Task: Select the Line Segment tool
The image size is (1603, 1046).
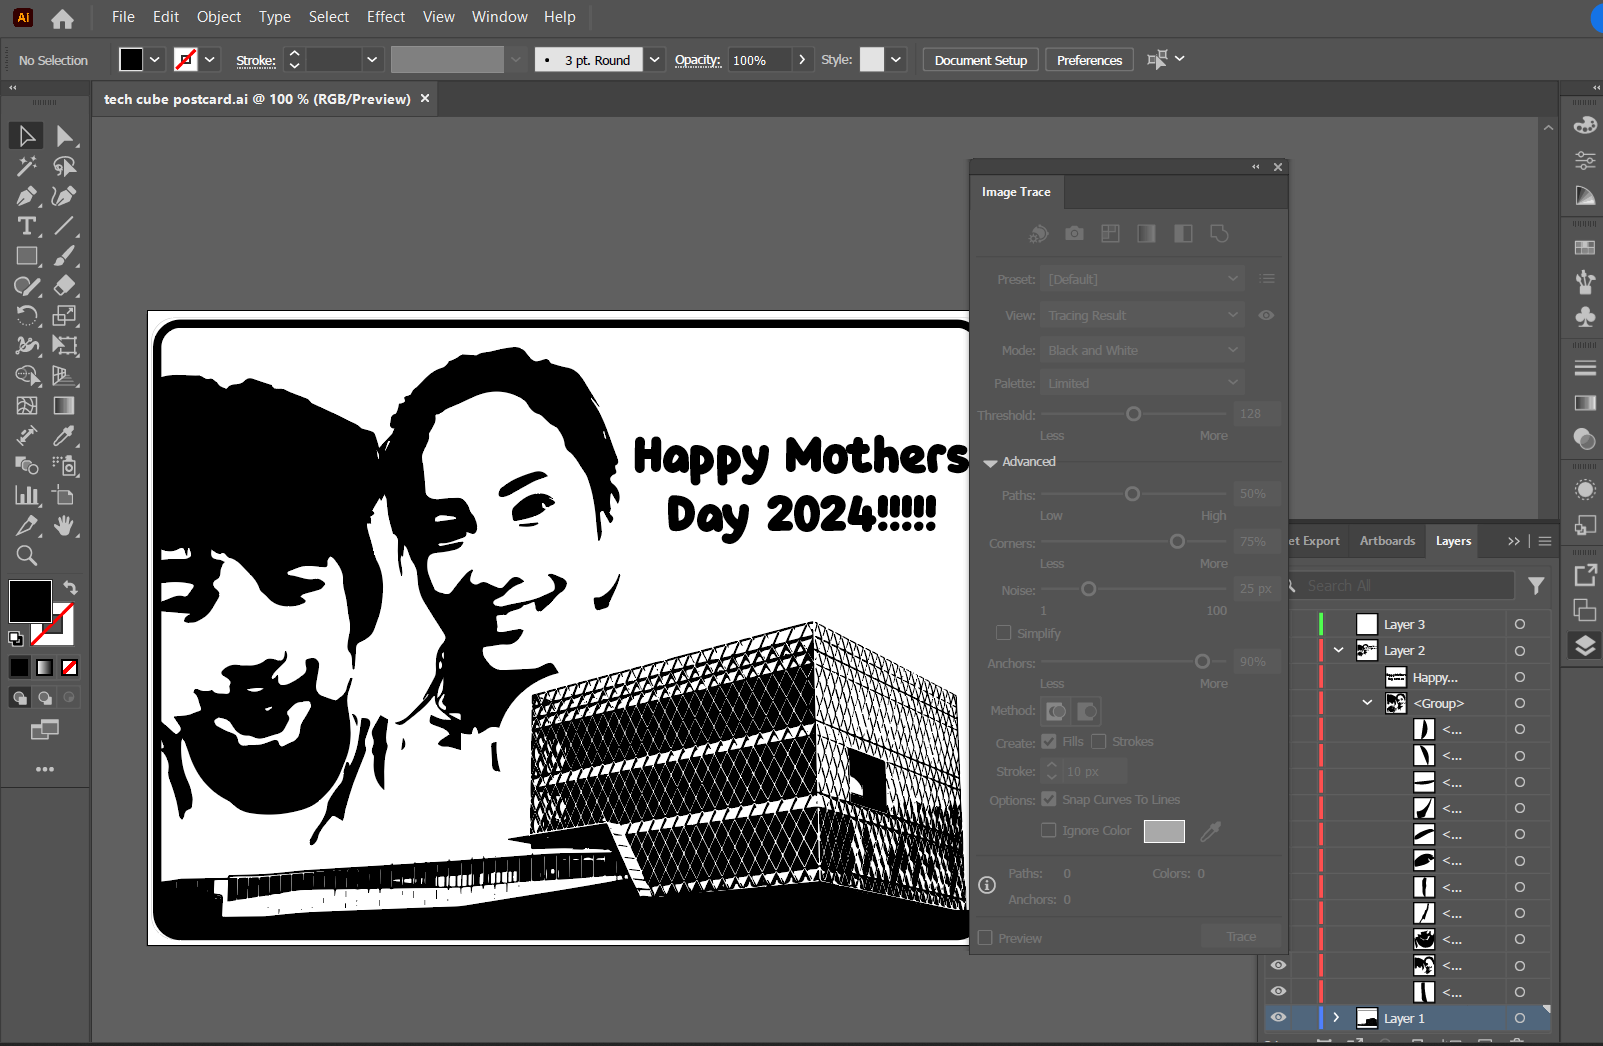Action: tap(65, 226)
